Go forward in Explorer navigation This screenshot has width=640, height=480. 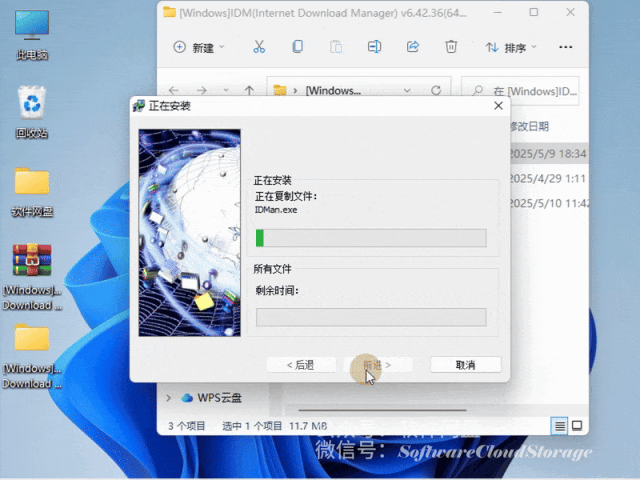click(x=202, y=90)
